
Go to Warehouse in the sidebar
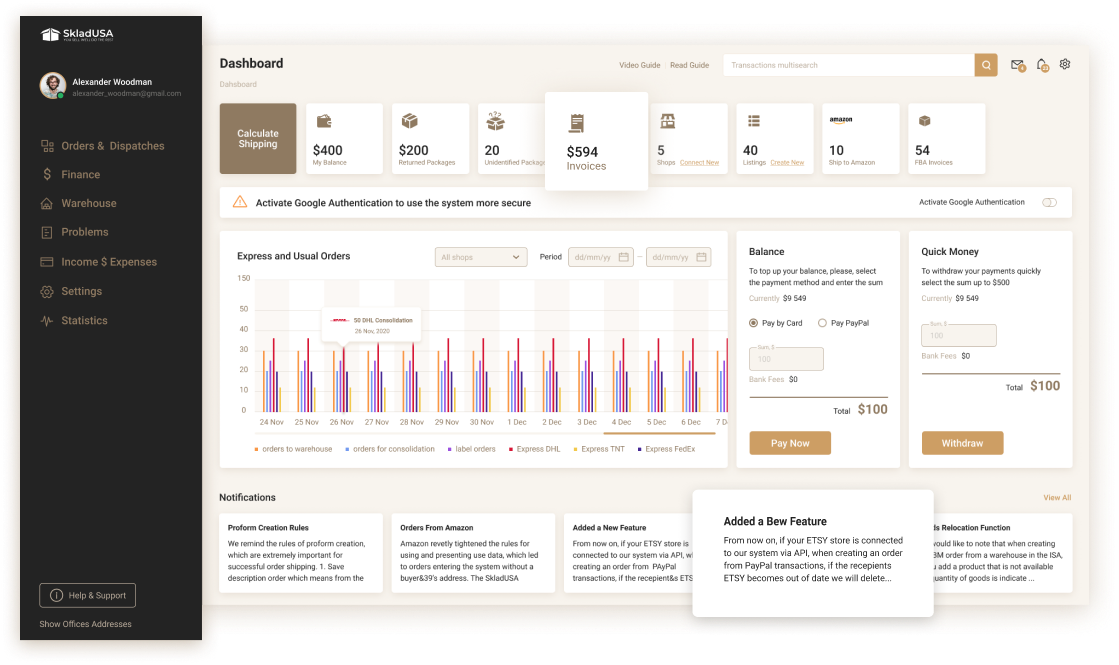[88, 203]
